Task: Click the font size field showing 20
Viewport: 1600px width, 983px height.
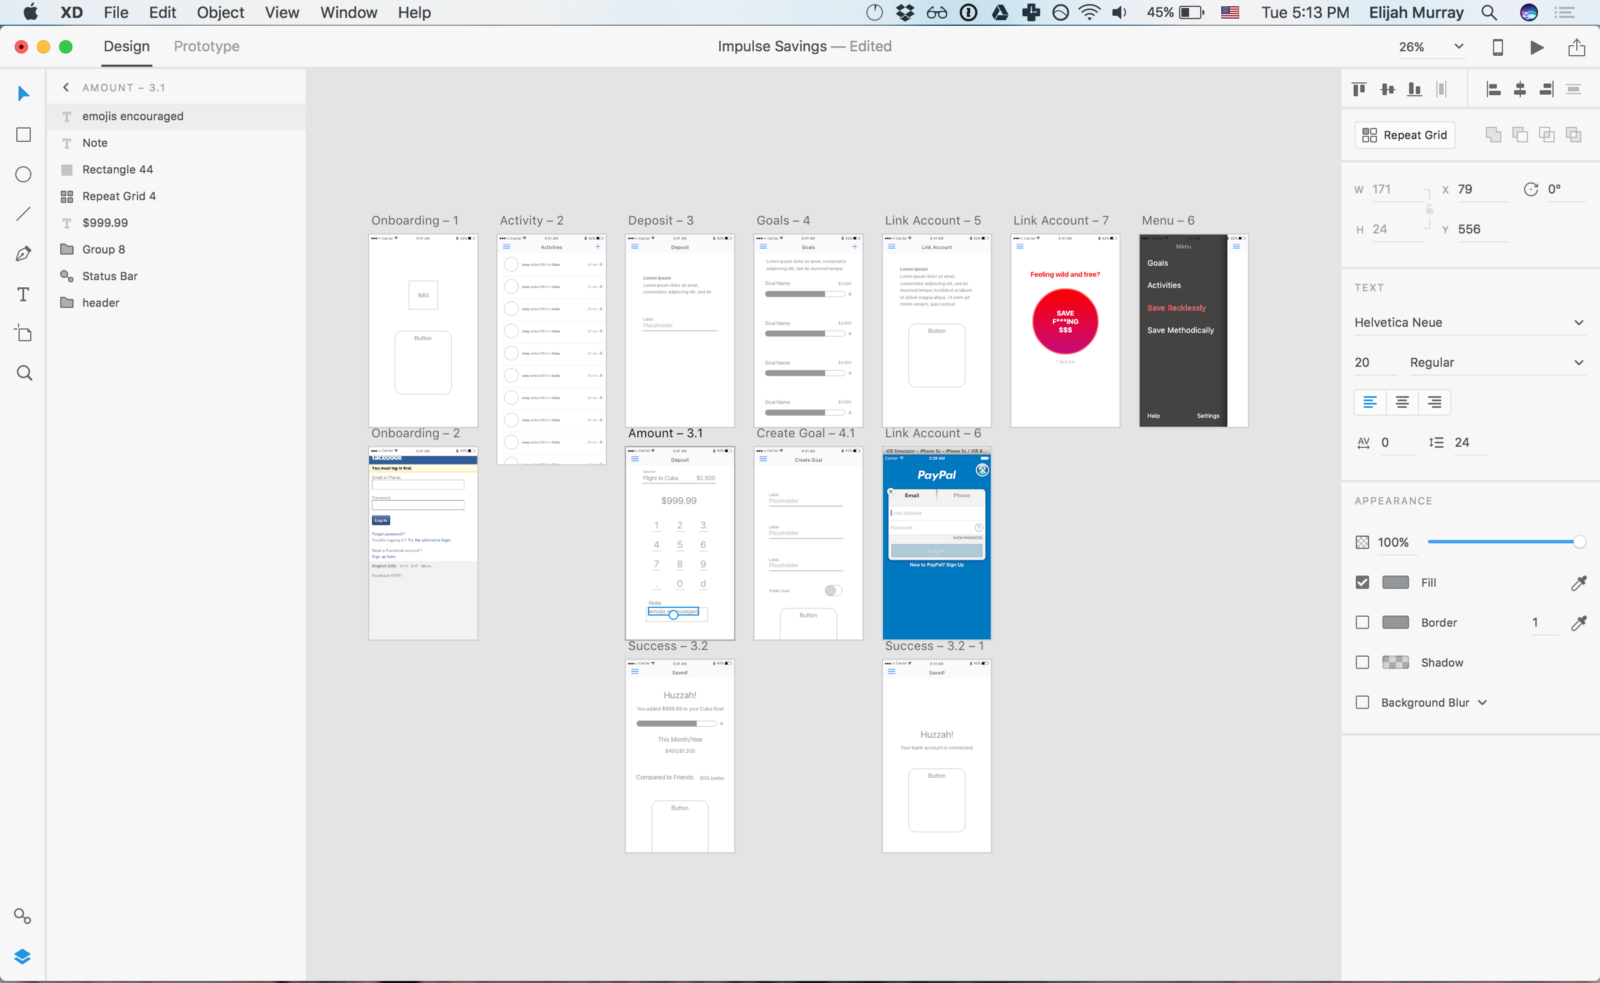Action: point(1377,362)
